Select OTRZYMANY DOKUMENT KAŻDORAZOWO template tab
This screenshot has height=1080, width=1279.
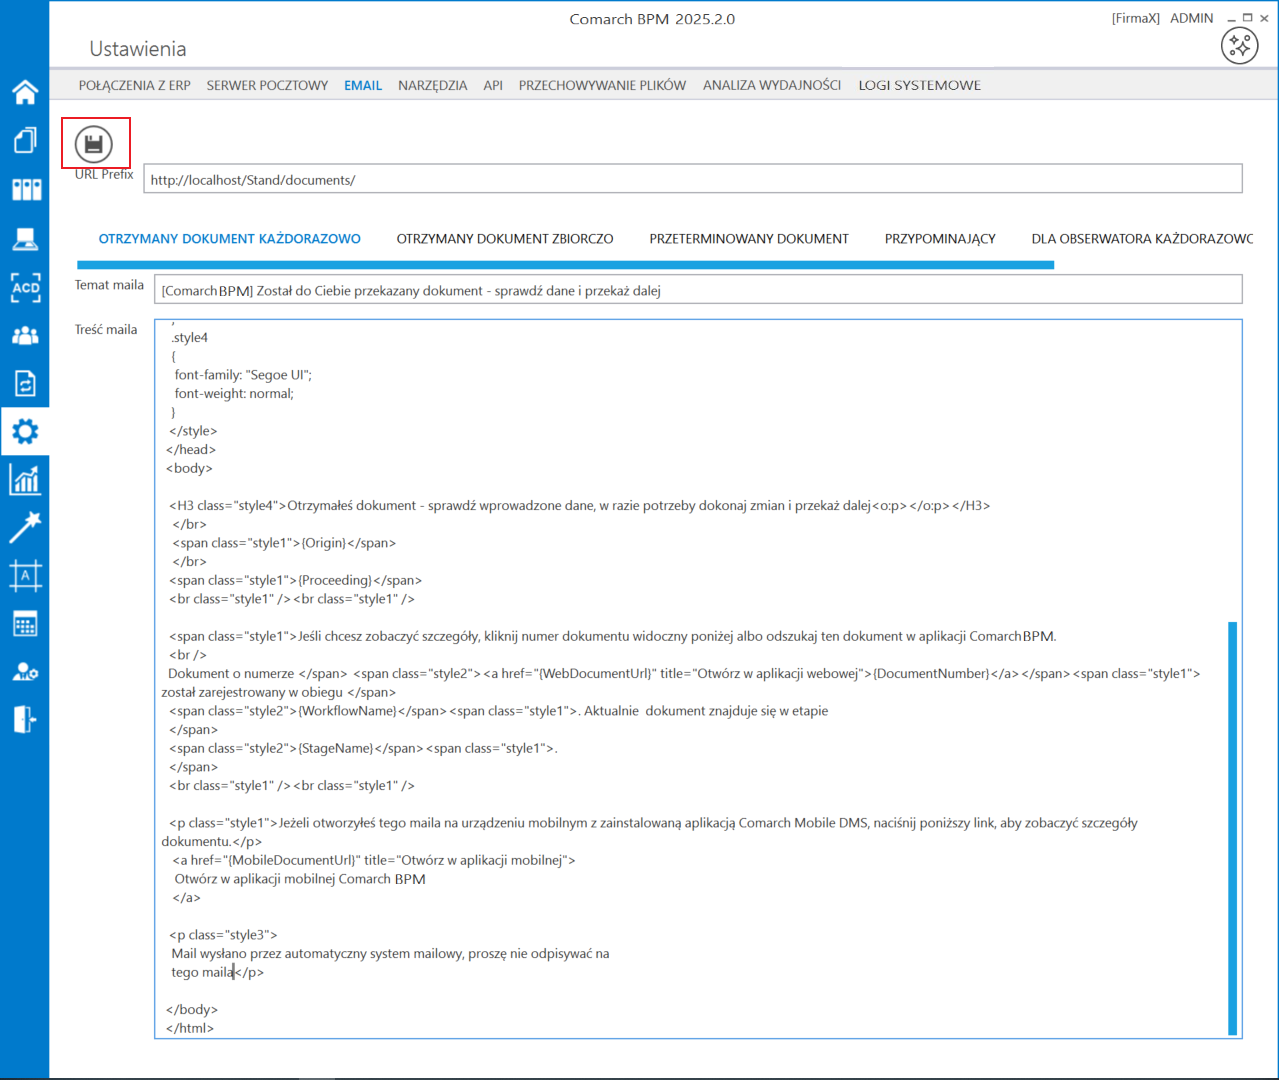[230, 239]
